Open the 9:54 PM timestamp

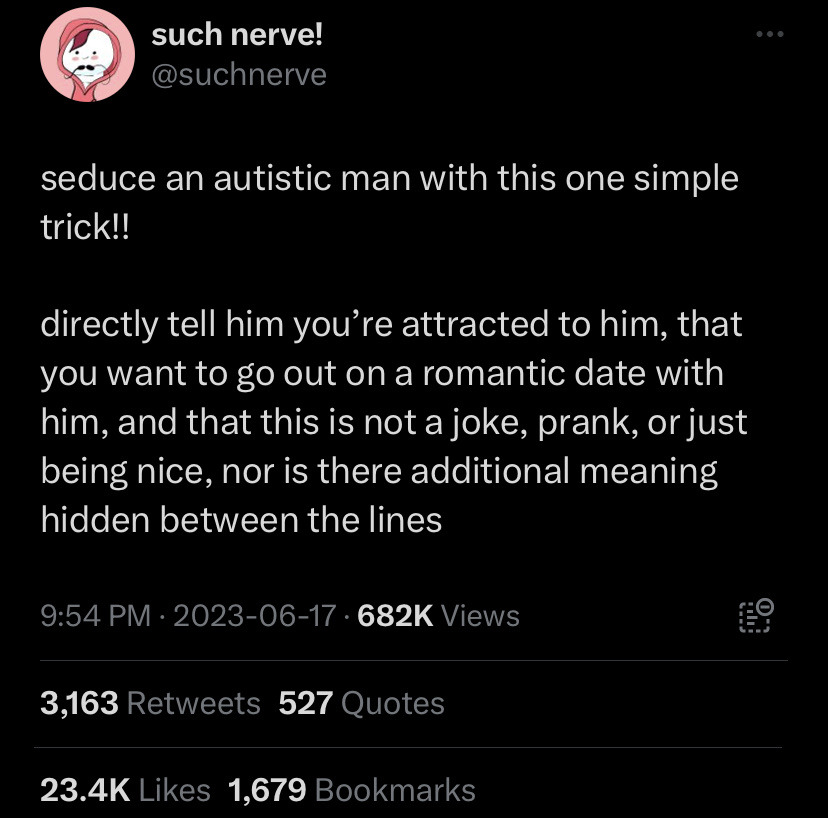coord(96,616)
